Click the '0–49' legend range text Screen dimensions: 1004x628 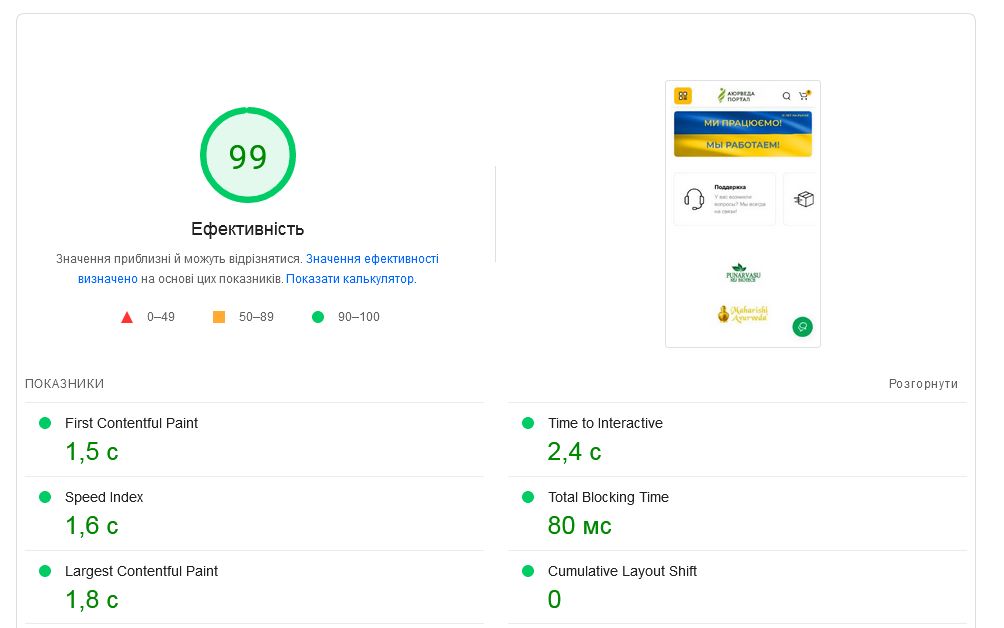click(161, 317)
